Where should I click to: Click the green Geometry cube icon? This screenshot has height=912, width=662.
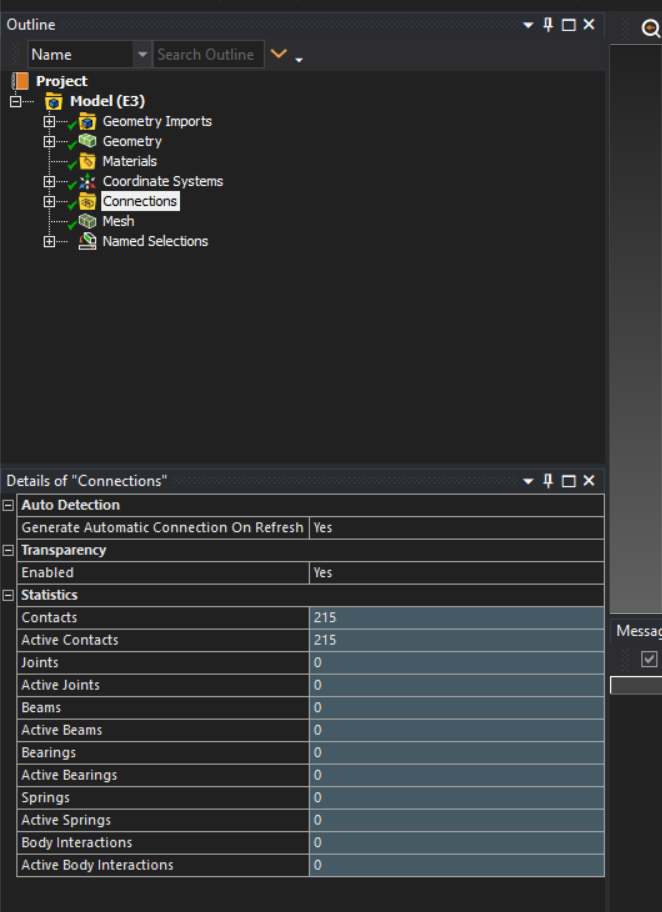(x=88, y=141)
